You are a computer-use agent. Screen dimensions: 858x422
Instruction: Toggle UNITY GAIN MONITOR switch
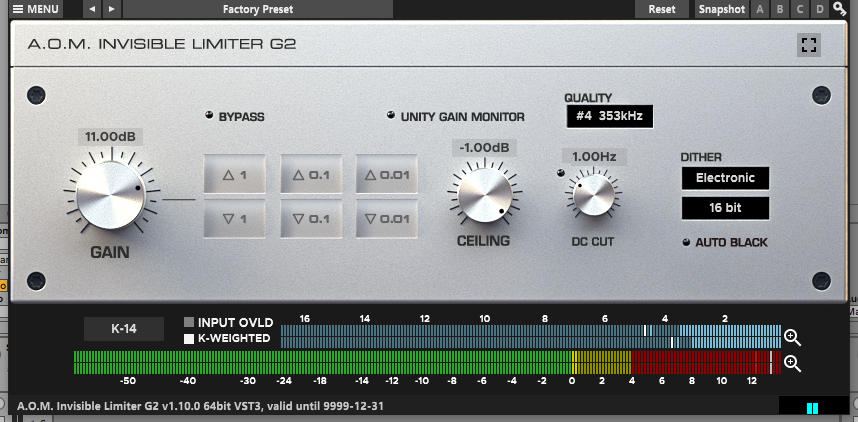coord(391,115)
